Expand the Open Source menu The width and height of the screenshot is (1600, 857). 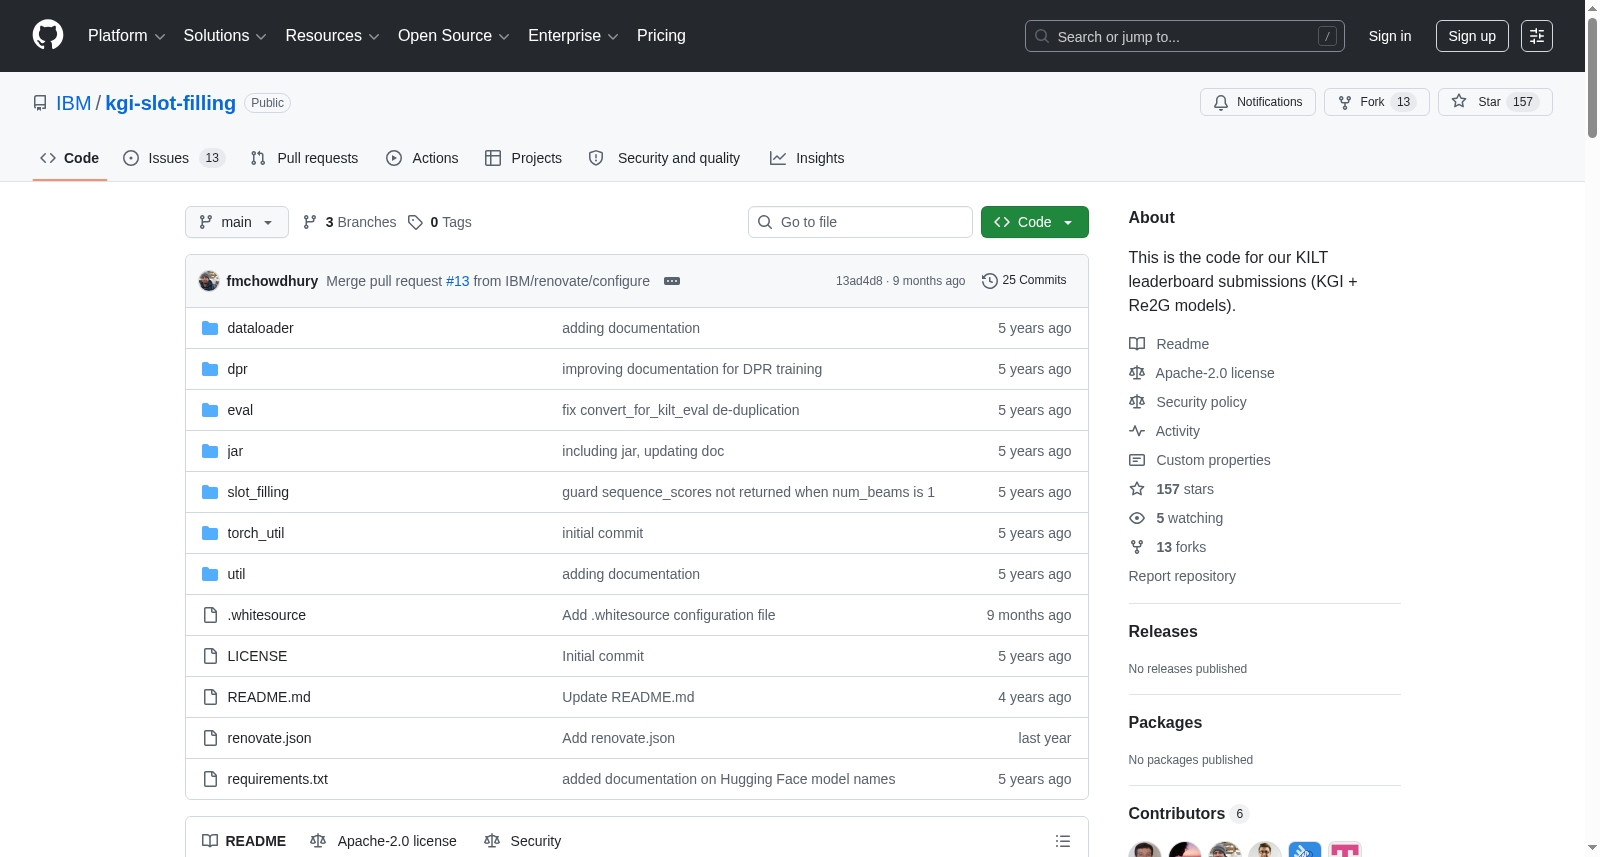(x=454, y=36)
